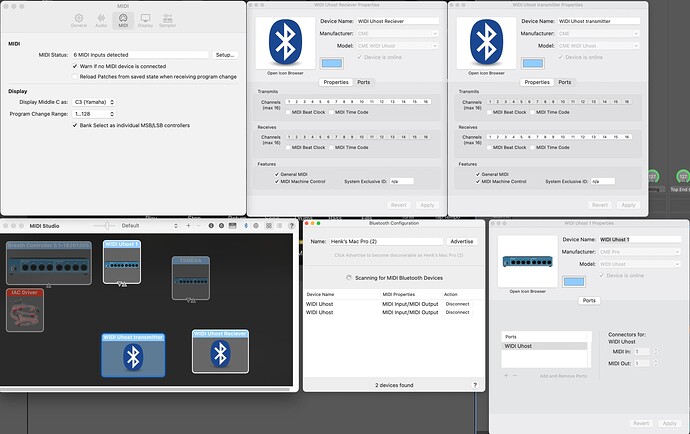
Task: Open color swatch in WIDI Uhost 1 Properties
Action: pyautogui.click(x=574, y=282)
